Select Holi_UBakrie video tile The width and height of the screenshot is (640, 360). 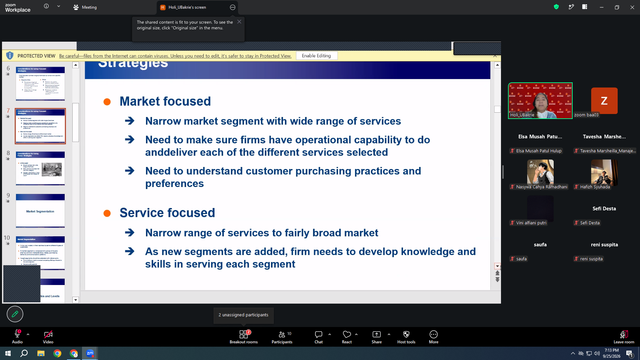(x=540, y=101)
